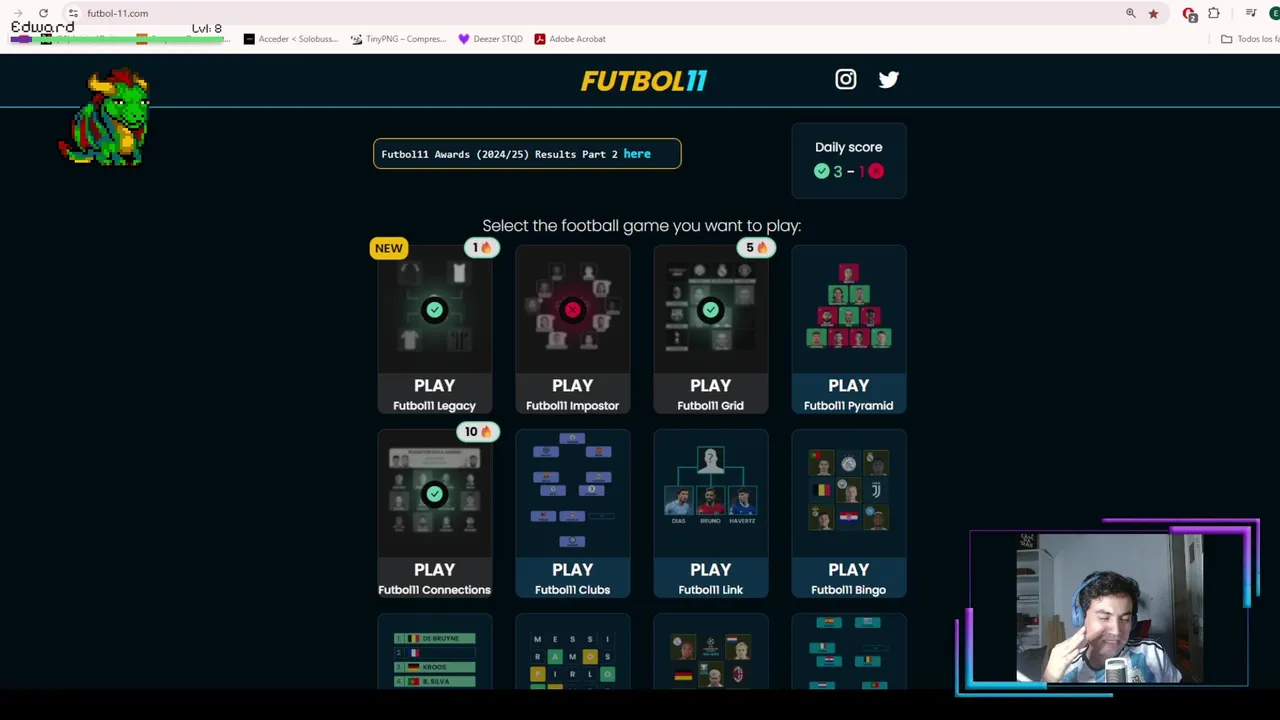Screen dimensions: 1280x720
Task: Open browser extensions puzzle icon
Action: (1214, 13)
